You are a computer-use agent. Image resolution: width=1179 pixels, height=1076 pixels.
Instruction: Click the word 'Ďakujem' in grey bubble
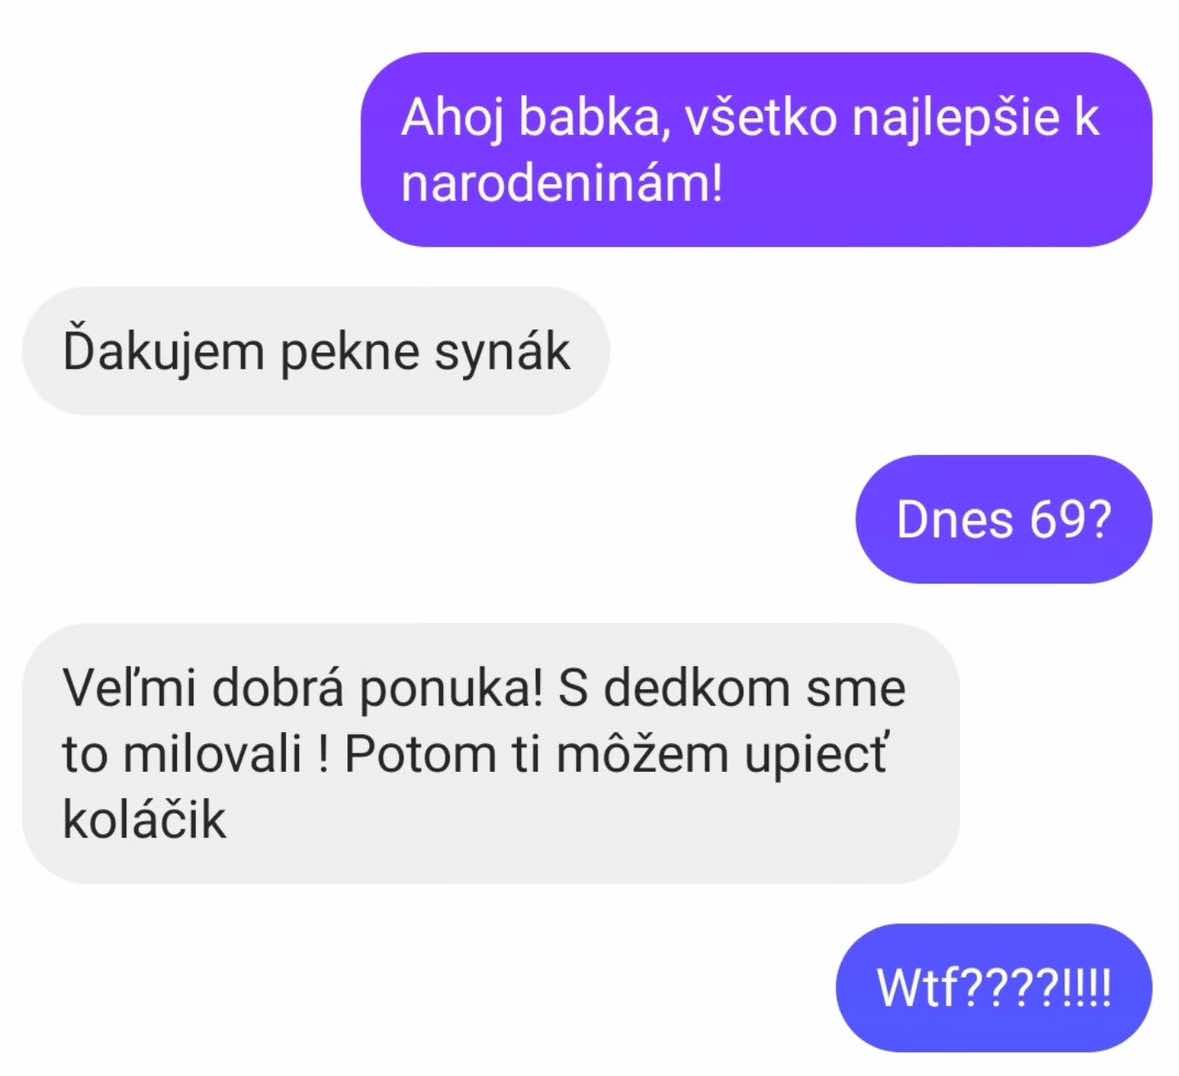163,352
